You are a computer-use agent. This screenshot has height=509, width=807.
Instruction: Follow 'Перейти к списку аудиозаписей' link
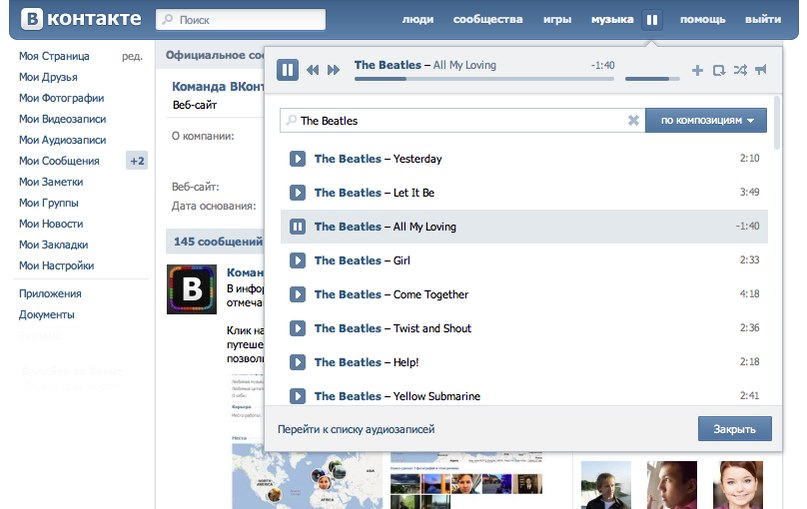coord(356,429)
